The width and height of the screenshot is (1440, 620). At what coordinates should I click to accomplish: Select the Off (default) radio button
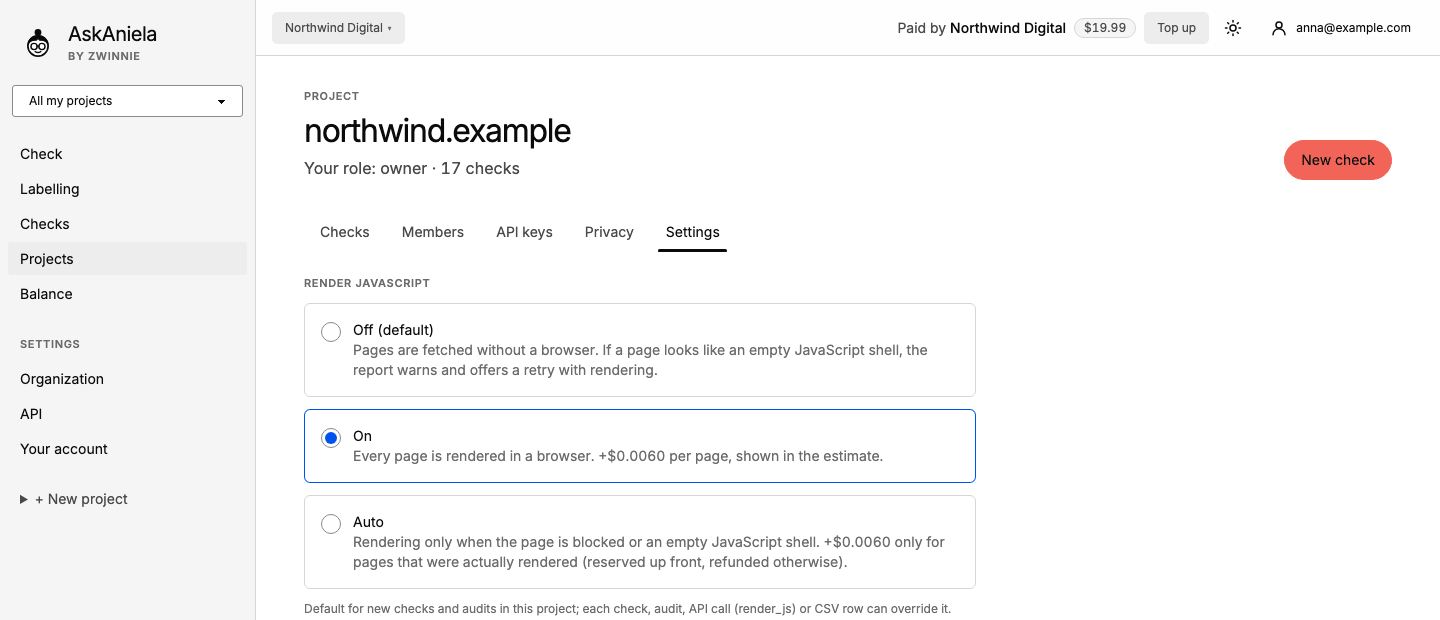click(331, 332)
